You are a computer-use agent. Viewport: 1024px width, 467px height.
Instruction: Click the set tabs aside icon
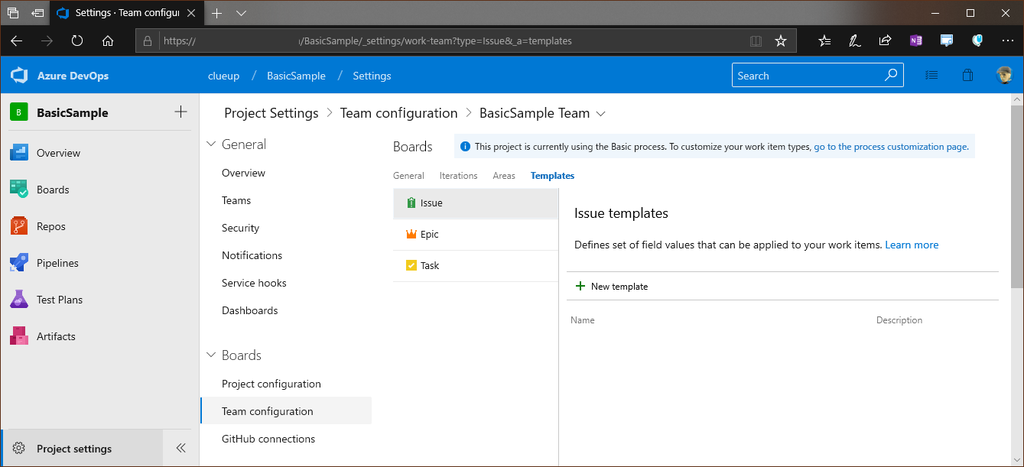tap(38, 12)
